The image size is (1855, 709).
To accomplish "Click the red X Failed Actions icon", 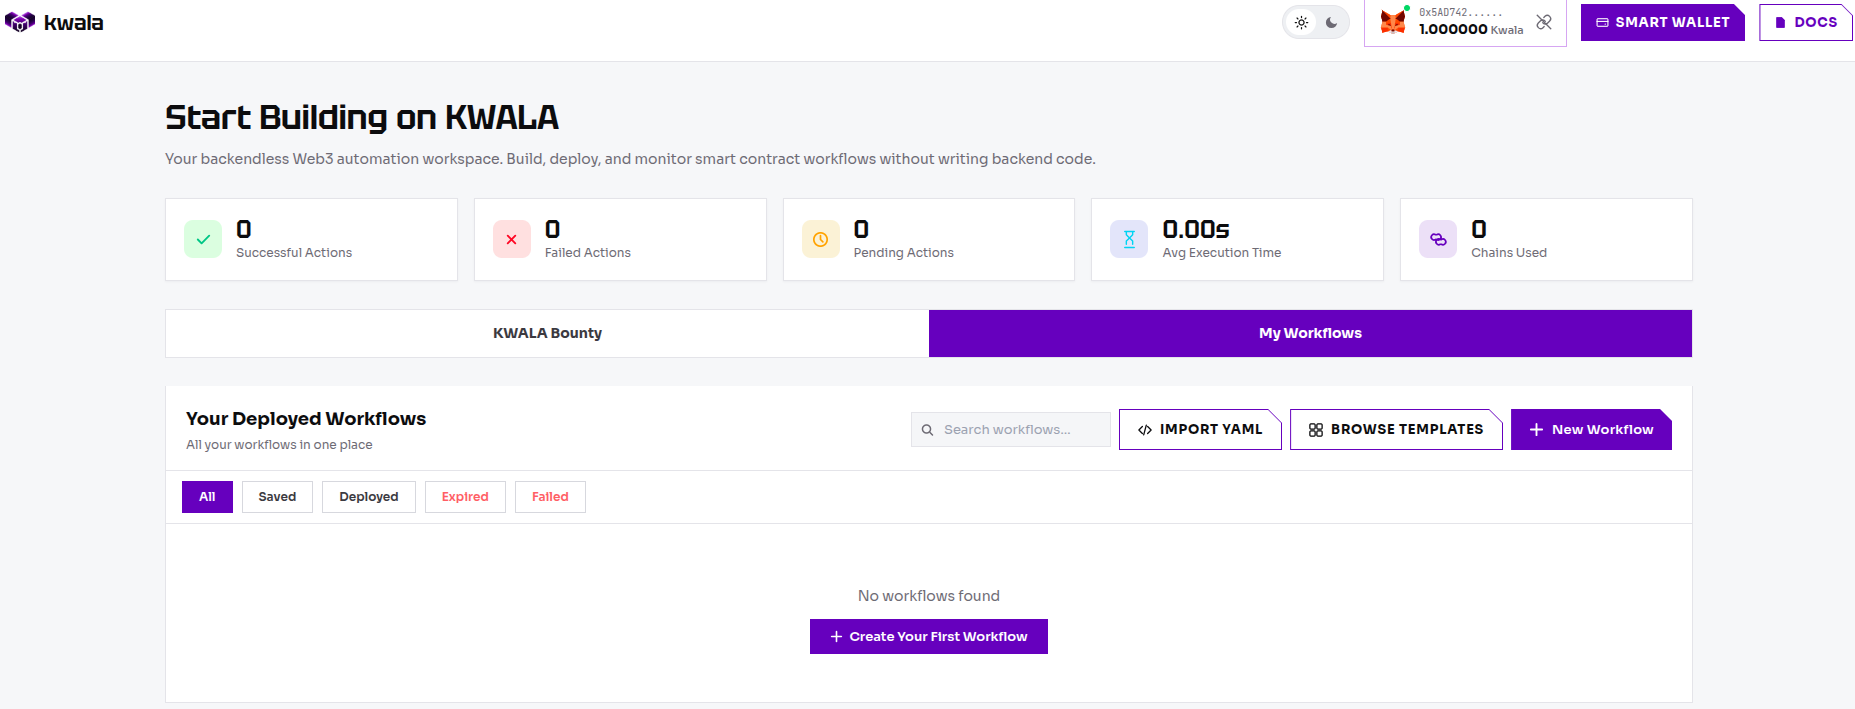I will click(x=512, y=239).
